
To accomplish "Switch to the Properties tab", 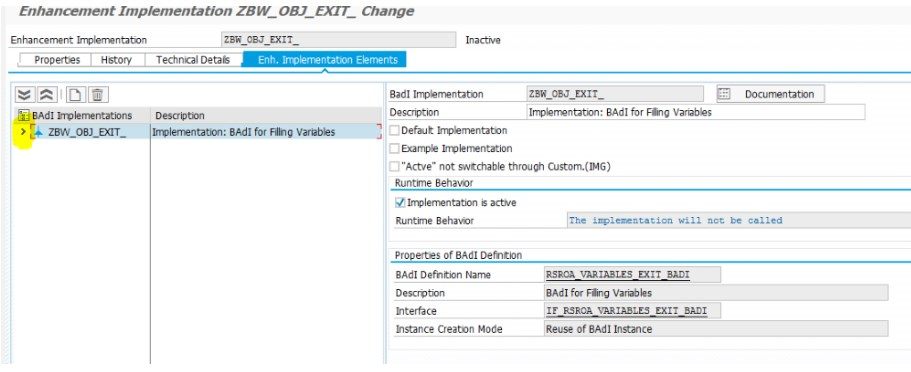I will 56,60.
